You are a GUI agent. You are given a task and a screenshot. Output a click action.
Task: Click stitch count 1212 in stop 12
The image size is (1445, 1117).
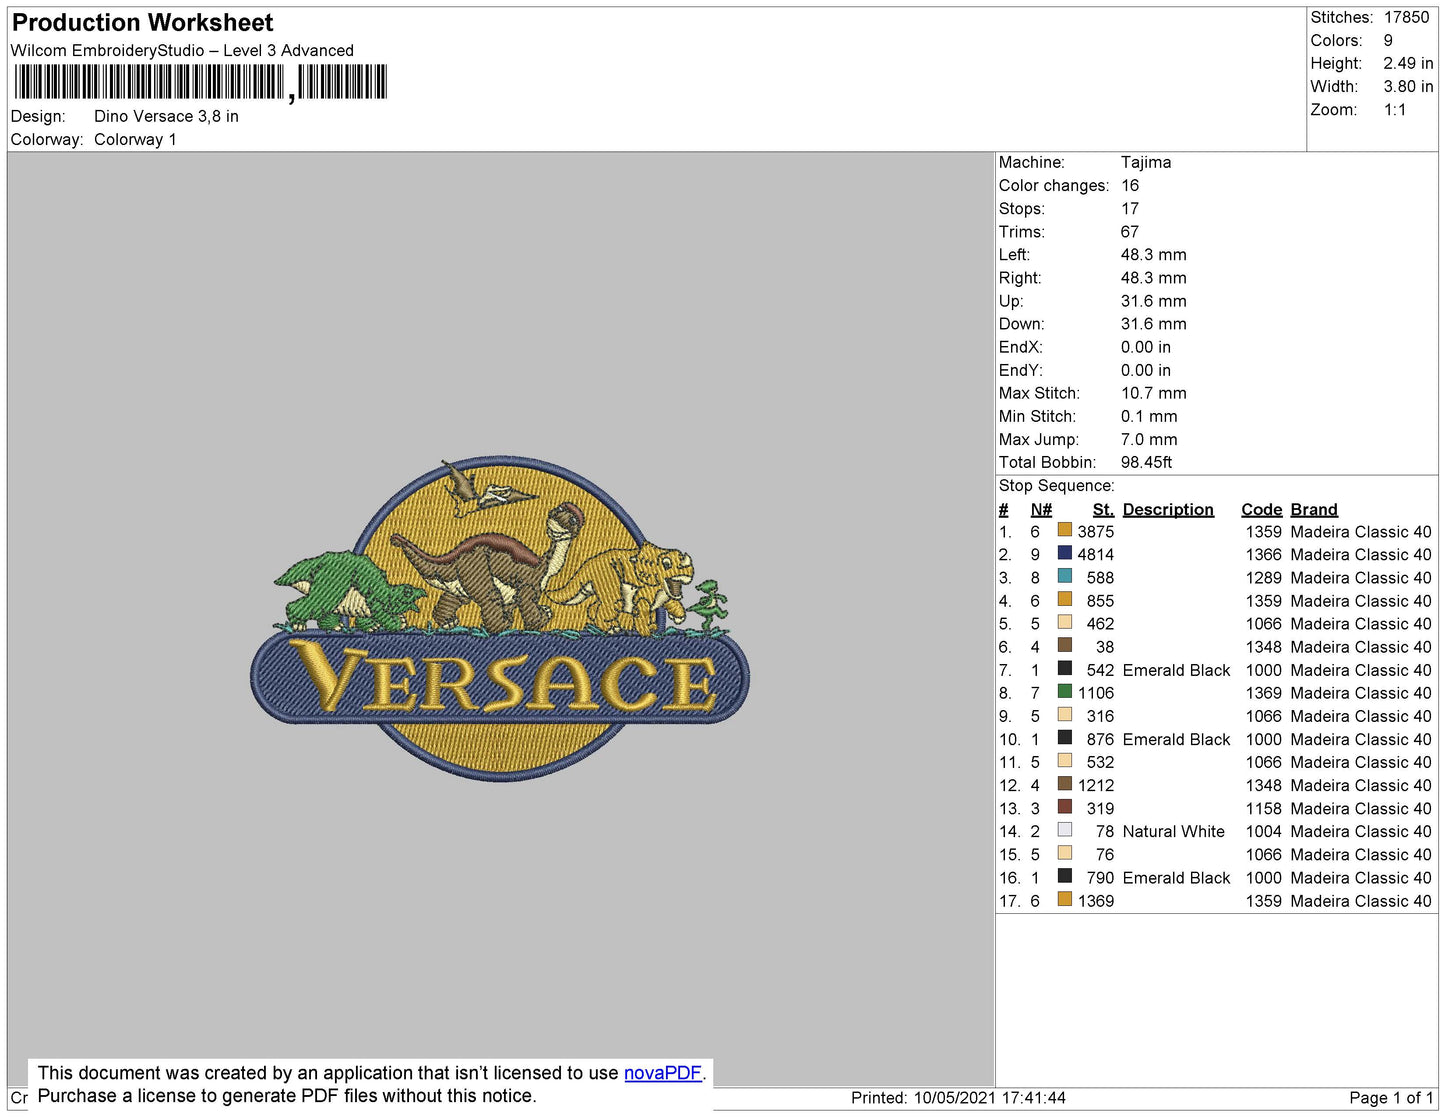pos(1096,785)
